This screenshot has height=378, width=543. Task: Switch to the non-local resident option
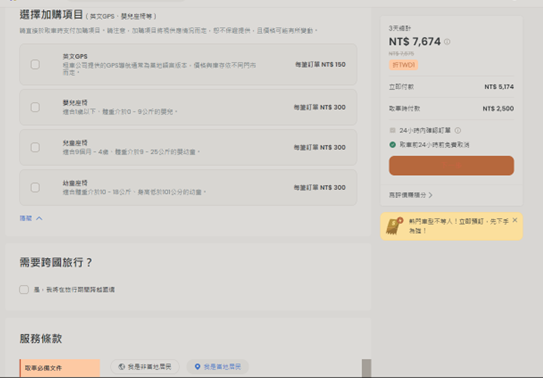point(145,367)
